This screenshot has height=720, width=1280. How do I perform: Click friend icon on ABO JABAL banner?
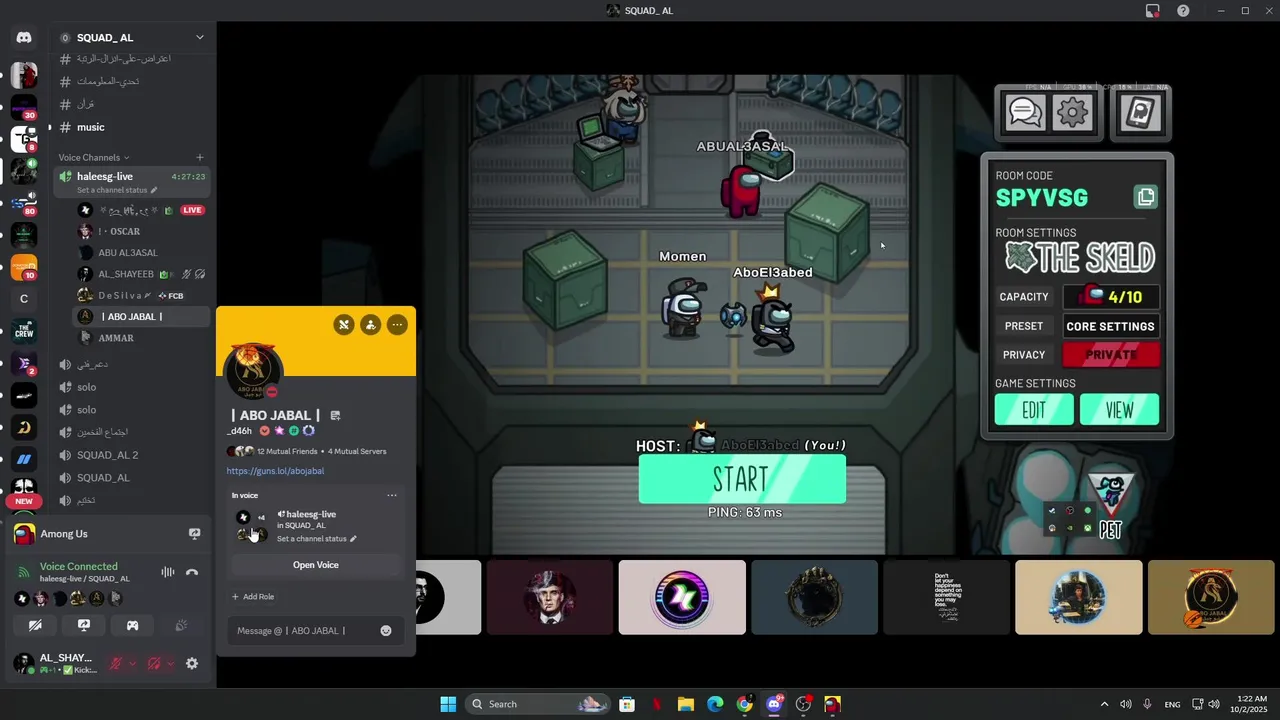point(371,324)
